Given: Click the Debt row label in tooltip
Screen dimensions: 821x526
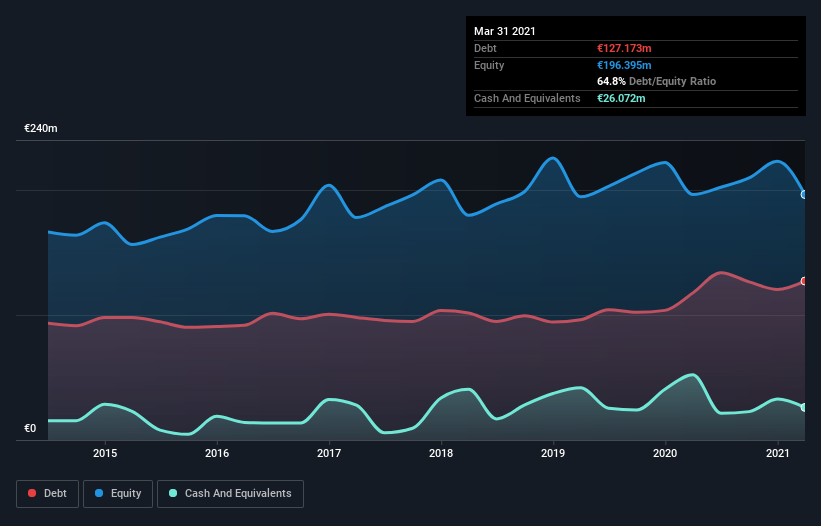Looking at the screenshot, I should tap(485, 48).
